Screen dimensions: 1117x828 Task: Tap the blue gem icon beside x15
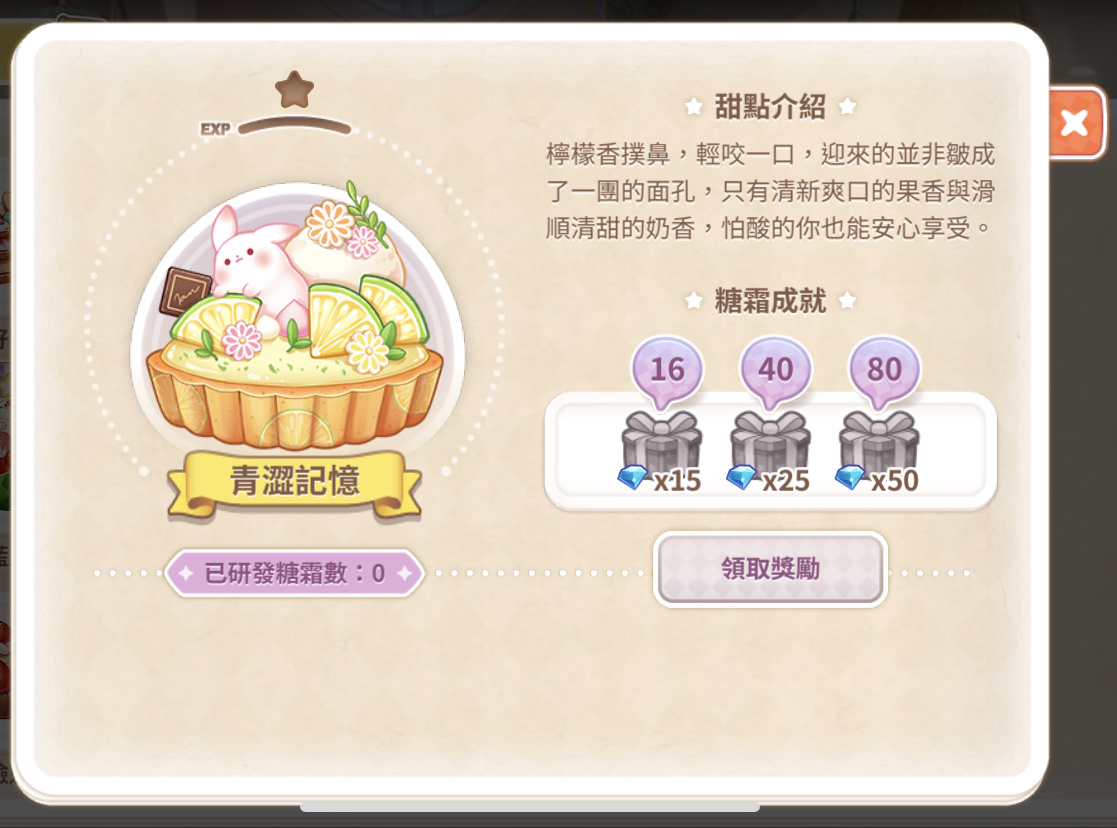pos(633,476)
